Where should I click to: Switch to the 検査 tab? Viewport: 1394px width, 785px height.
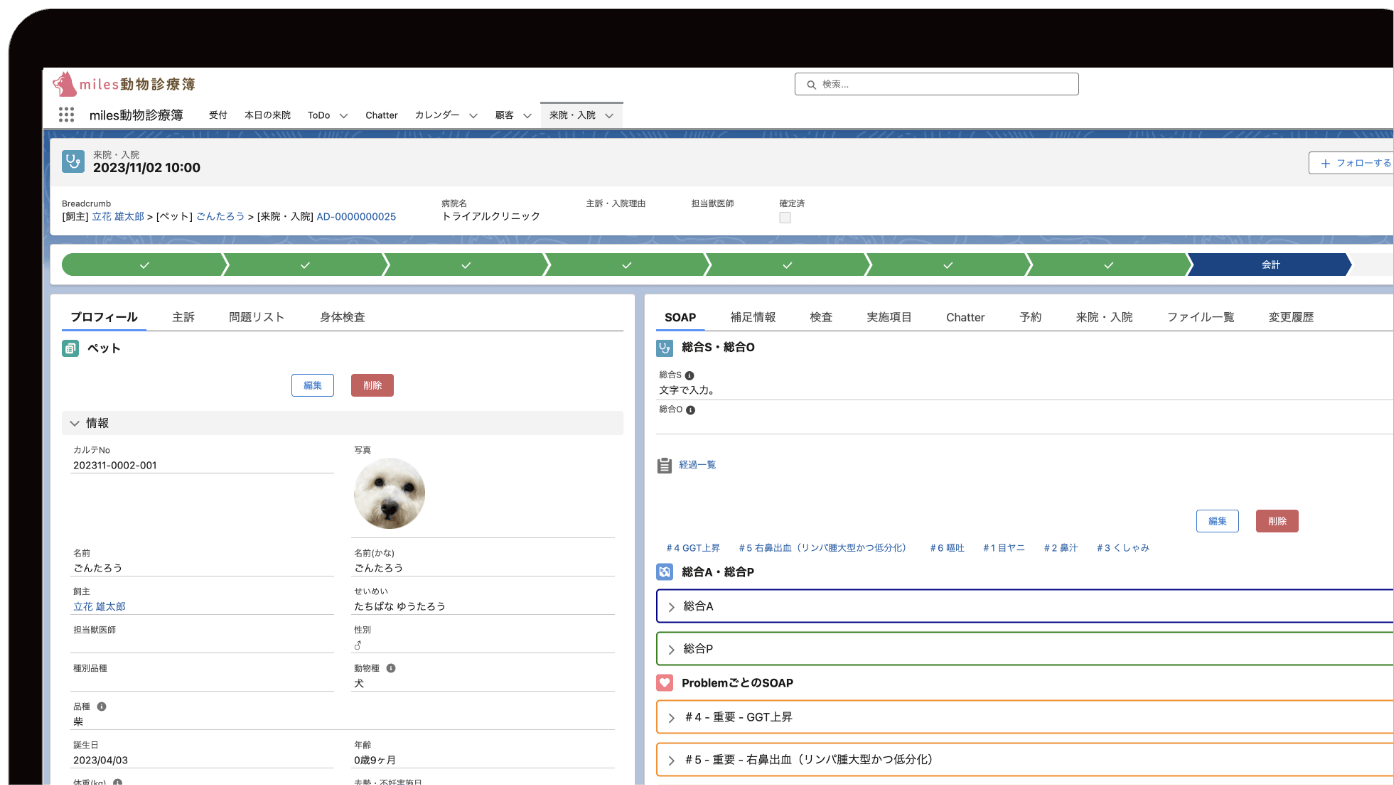click(821, 317)
